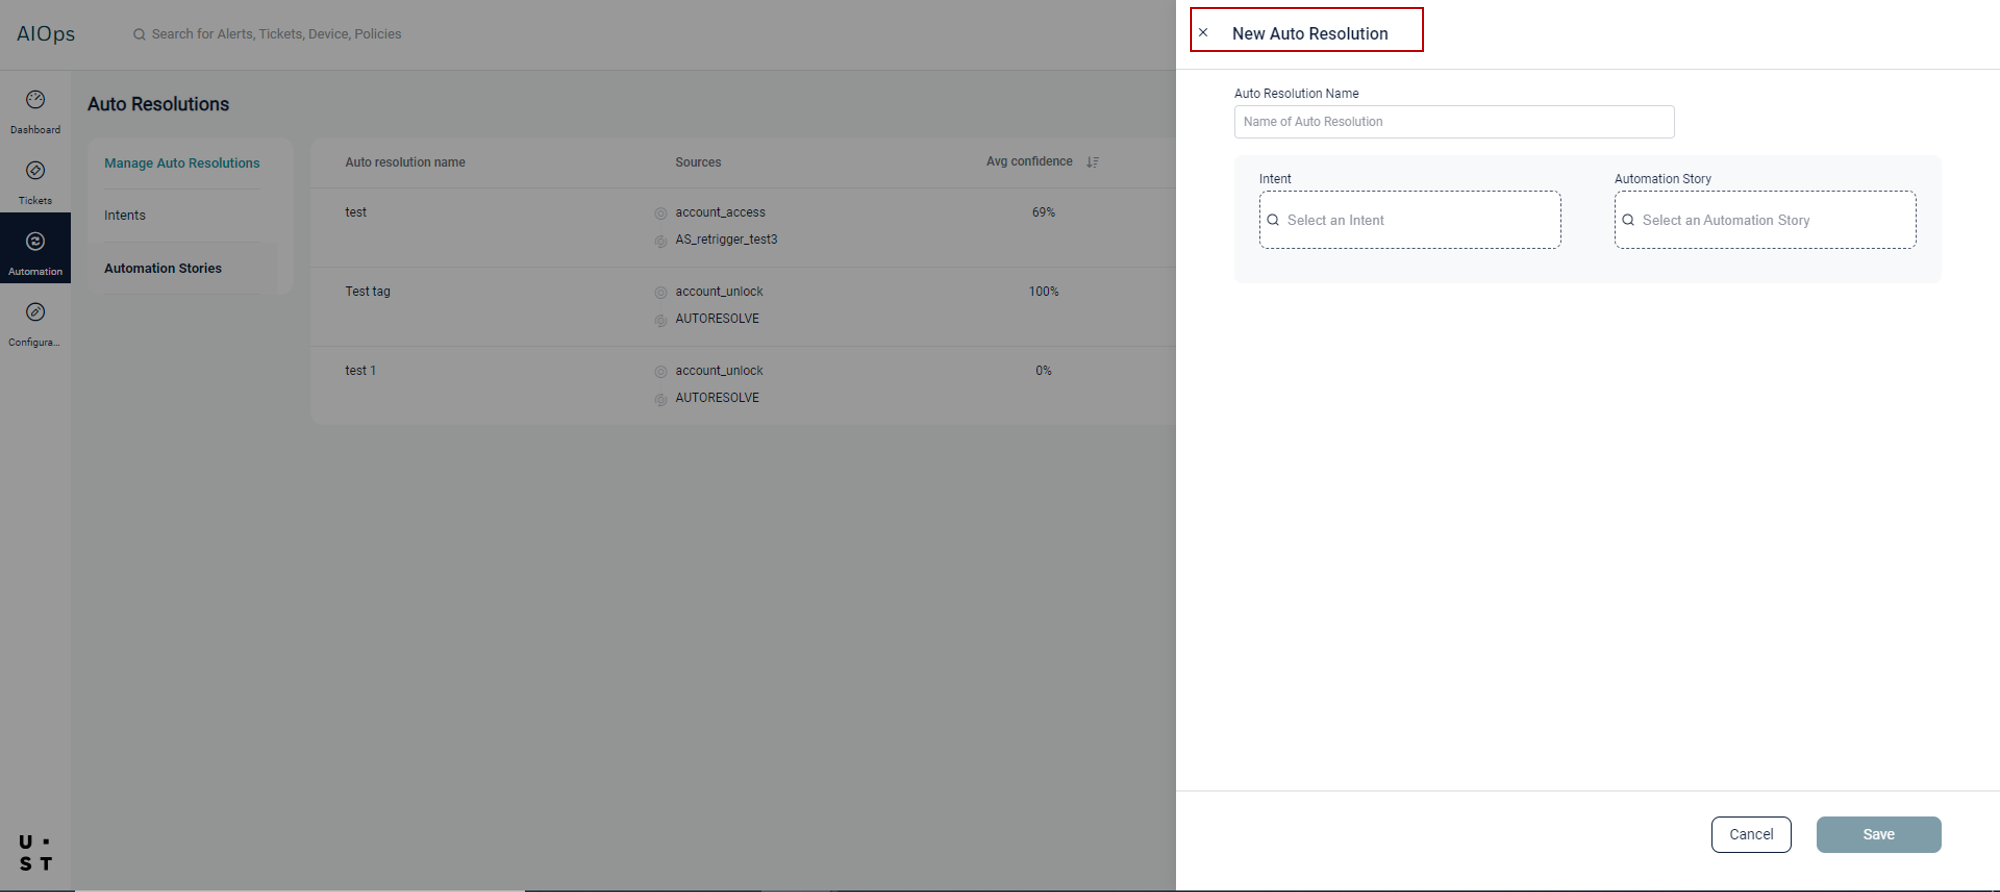The width and height of the screenshot is (2000, 892).
Task: Click the search magnifier icon in top bar
Action: (139, 35)
